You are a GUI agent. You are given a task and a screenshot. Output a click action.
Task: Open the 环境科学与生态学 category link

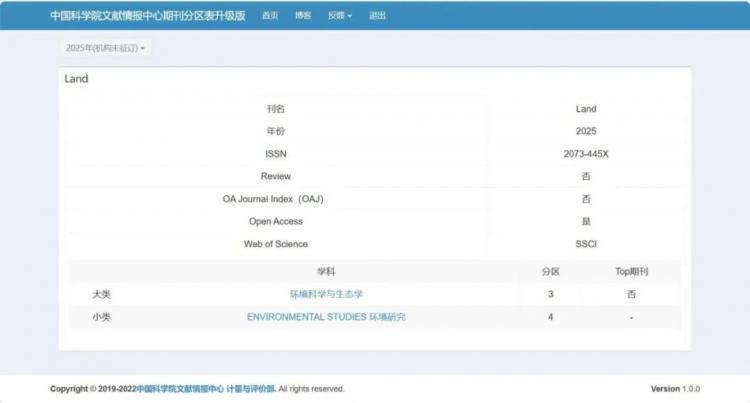[326, 294]
